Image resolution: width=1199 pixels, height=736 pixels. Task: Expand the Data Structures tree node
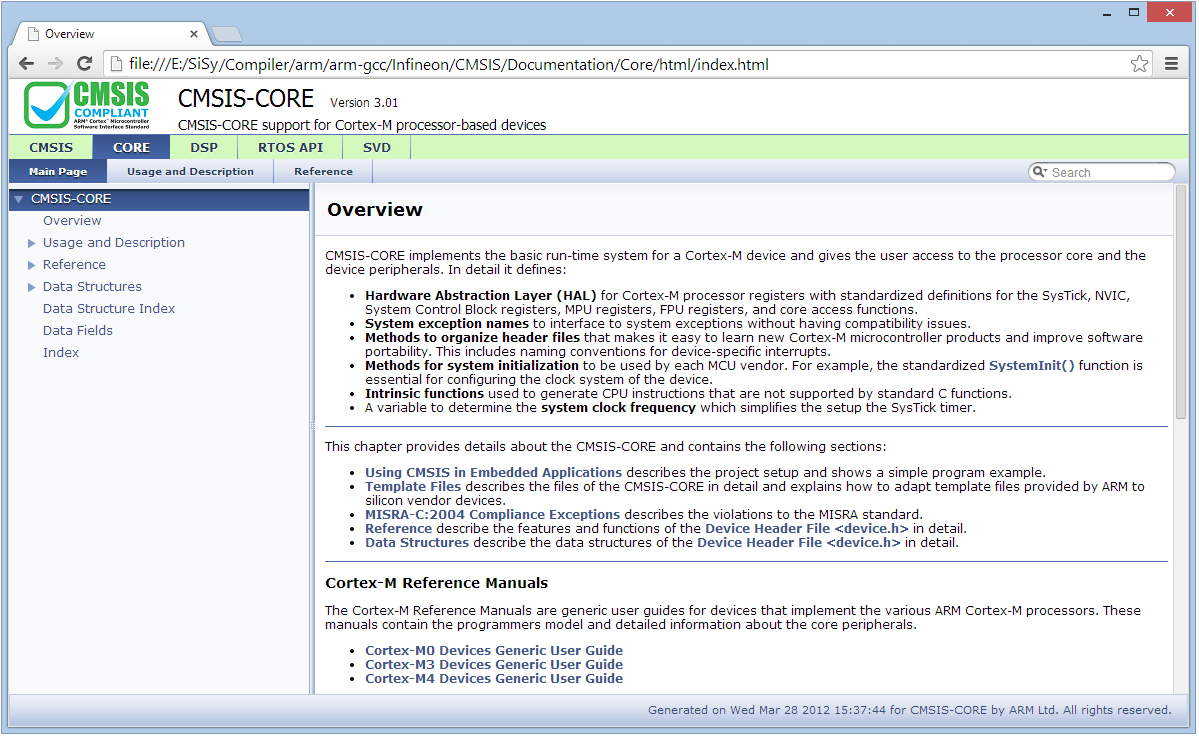pyautogui.click(x=32, y=287)
